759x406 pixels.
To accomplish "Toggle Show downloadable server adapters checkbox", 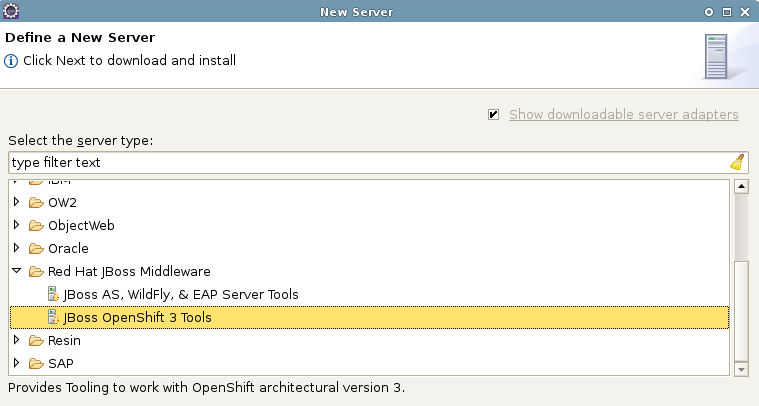I will tap(494, 115).
